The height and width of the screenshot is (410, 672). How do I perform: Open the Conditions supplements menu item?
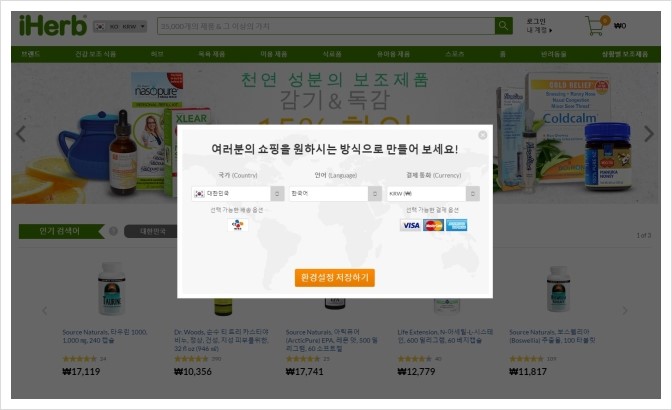click(624, 54)
